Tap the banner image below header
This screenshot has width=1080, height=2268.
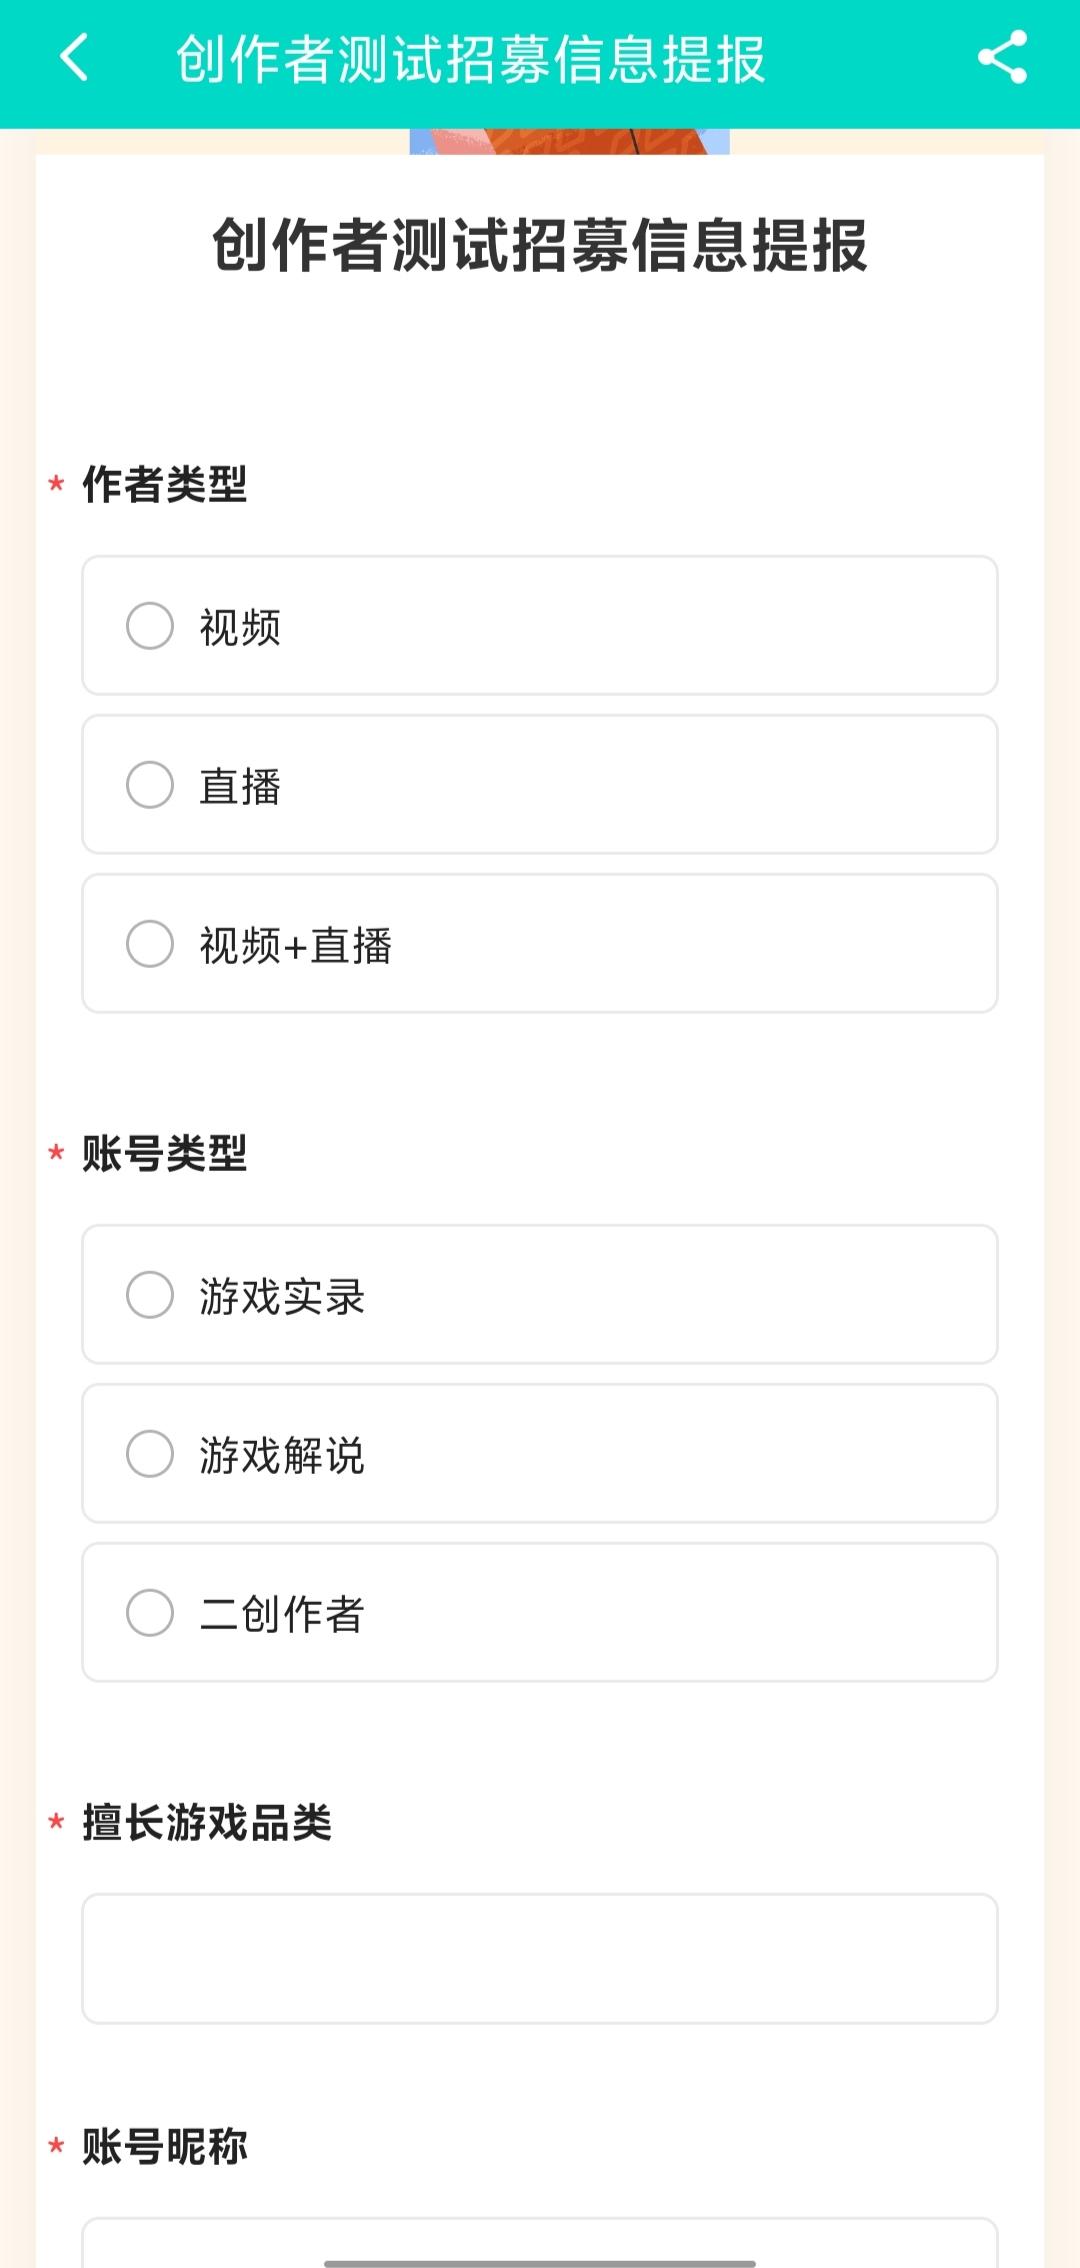(569, 142)
